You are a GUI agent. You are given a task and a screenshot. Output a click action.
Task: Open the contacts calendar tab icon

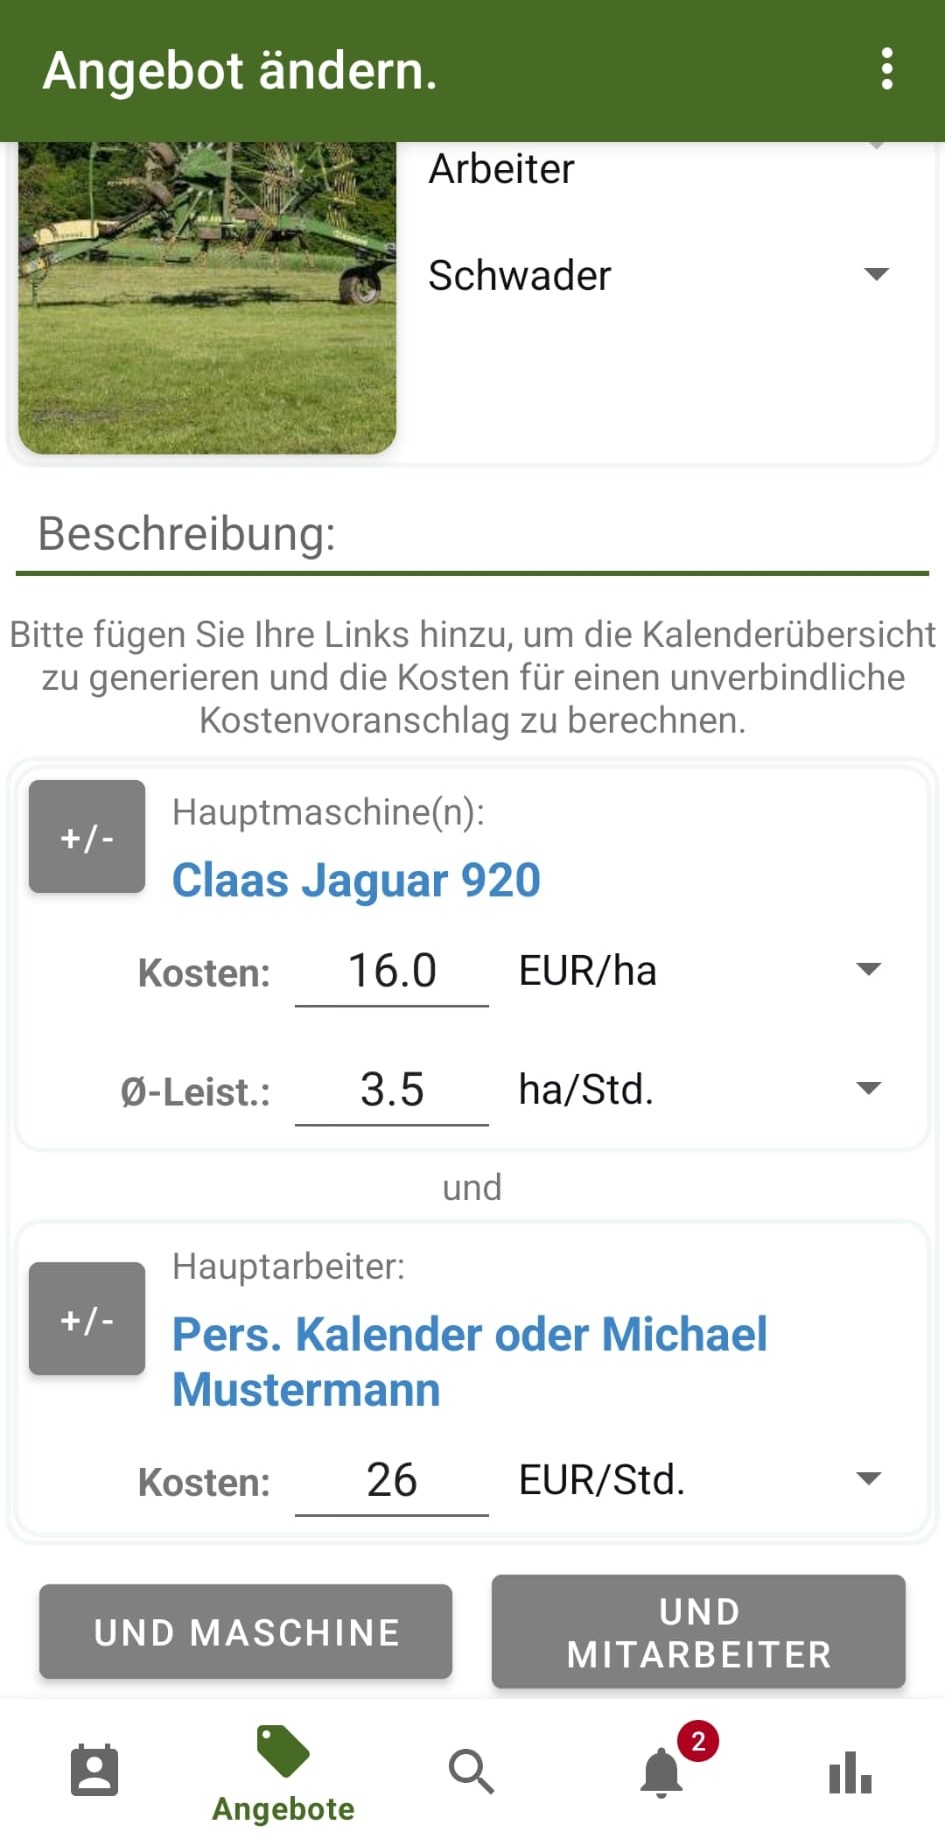click(95, 1771)
